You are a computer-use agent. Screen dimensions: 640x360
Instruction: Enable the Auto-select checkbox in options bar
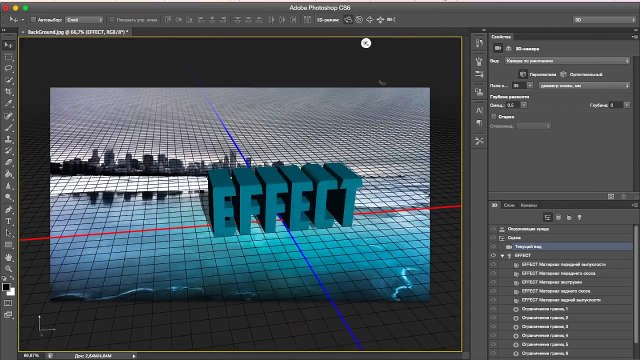(x=33, y=20)
